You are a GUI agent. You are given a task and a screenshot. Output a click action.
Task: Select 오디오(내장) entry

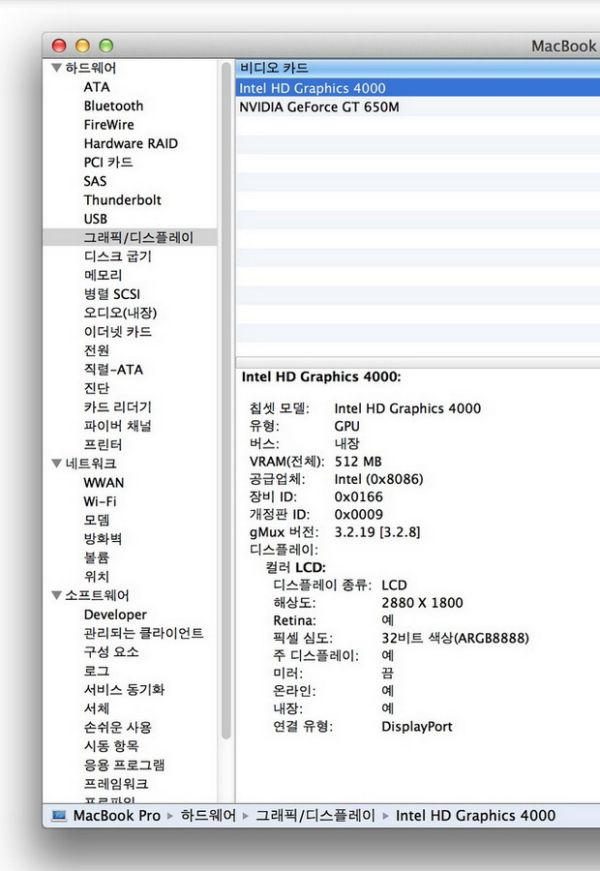point(120,313)
